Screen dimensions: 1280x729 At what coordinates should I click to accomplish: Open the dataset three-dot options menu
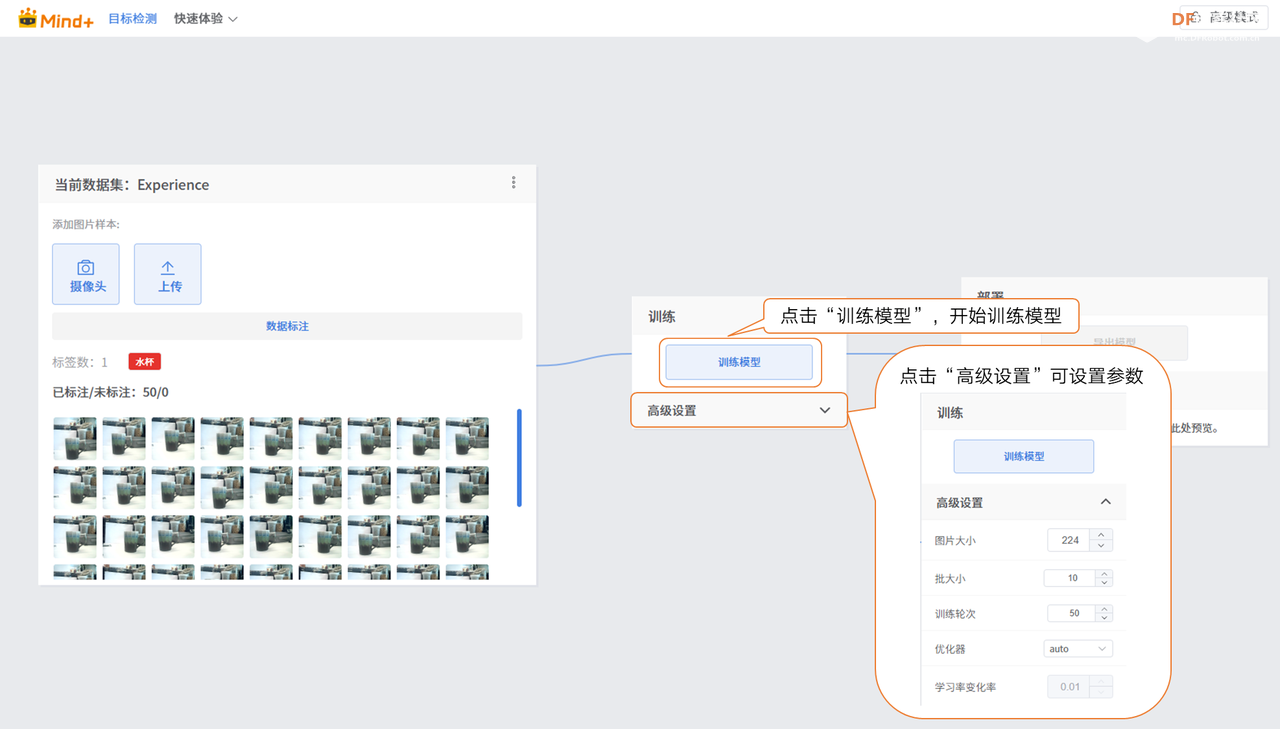tap(513, 182)
